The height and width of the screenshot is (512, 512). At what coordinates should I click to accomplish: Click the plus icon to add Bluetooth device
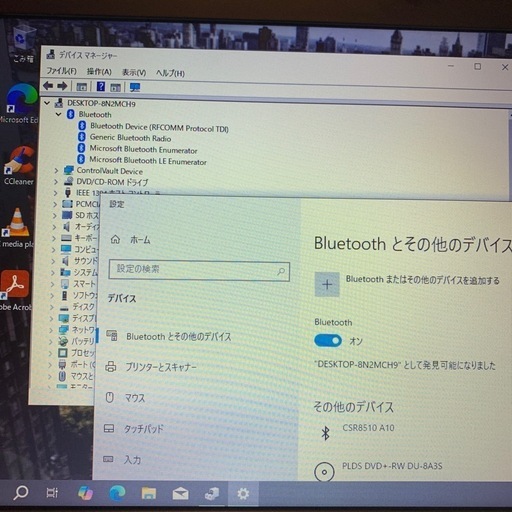(327, 284)
